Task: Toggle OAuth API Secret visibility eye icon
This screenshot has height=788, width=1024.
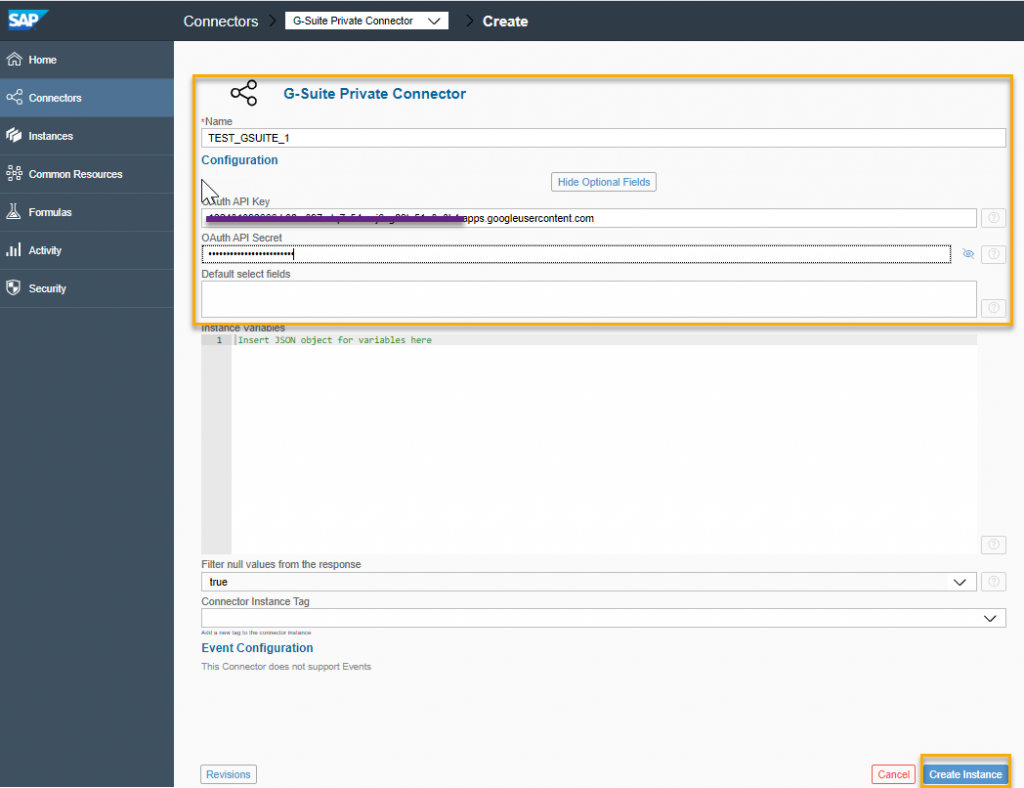Action: (x=968, y=254)
